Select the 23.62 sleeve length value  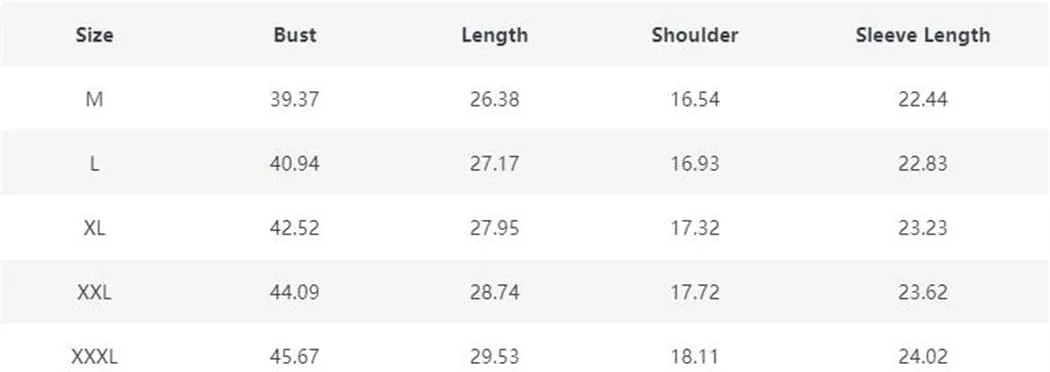[922, 292]
